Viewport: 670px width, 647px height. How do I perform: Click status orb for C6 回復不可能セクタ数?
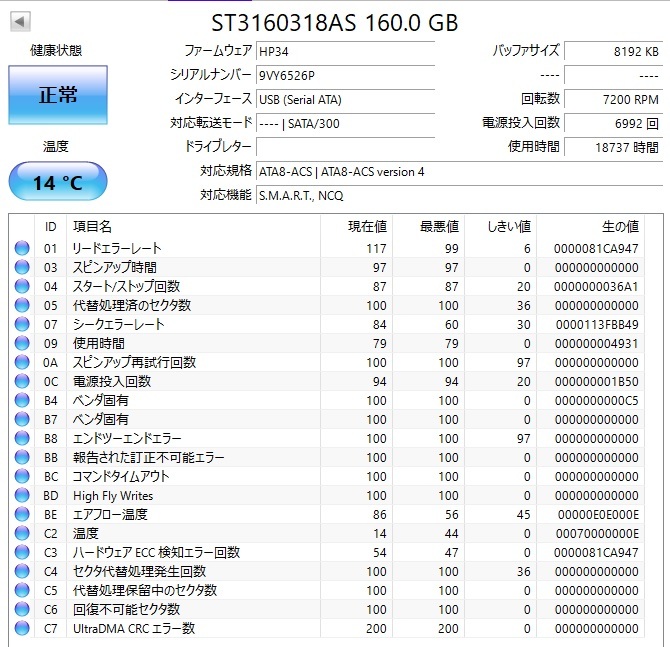pos(22,609)
